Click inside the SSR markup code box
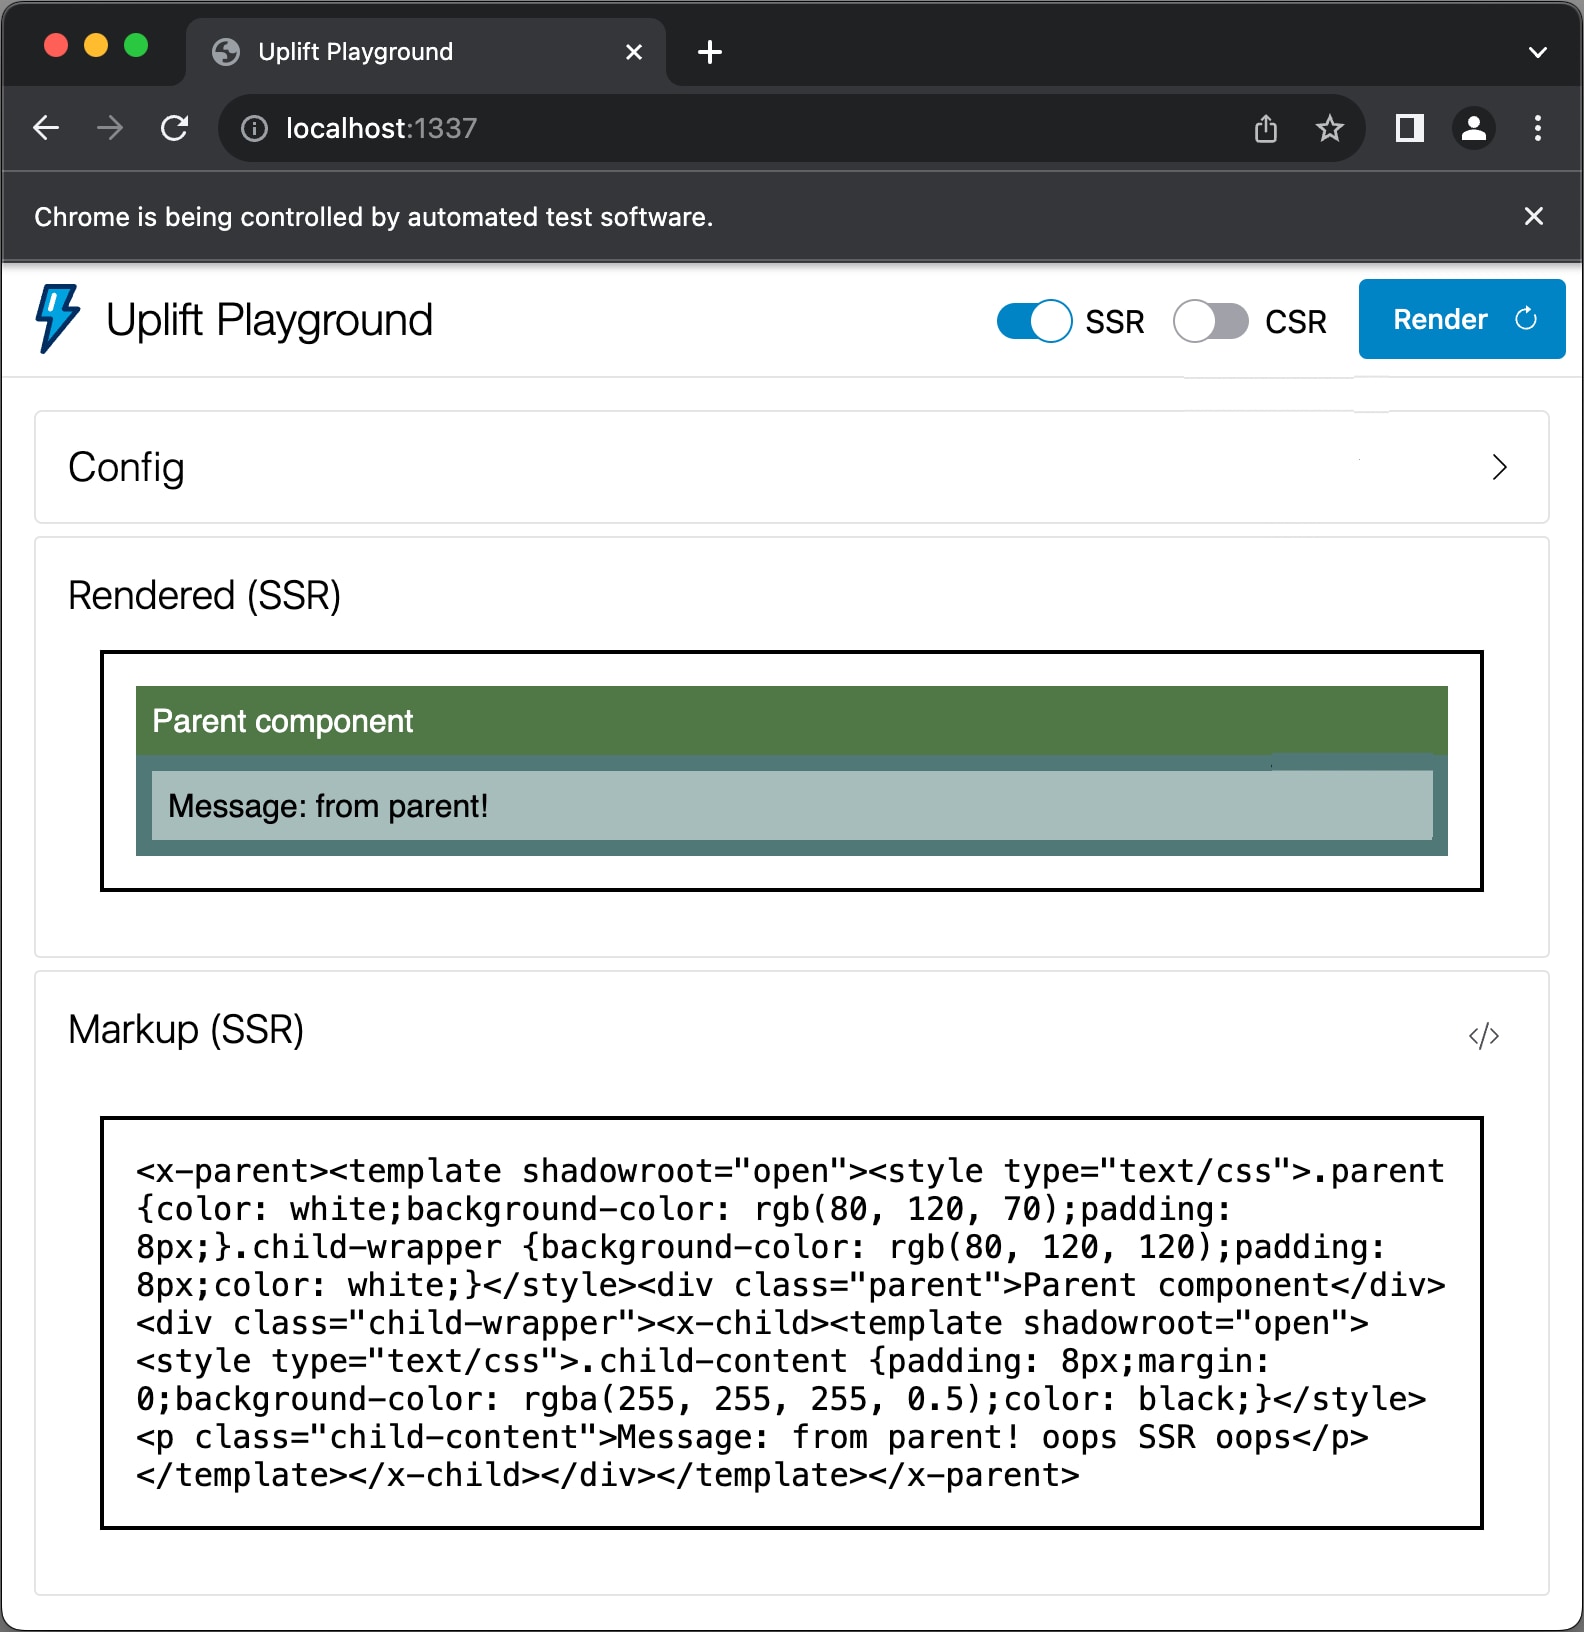The image size is (1584, 1632). point(792,1323)
